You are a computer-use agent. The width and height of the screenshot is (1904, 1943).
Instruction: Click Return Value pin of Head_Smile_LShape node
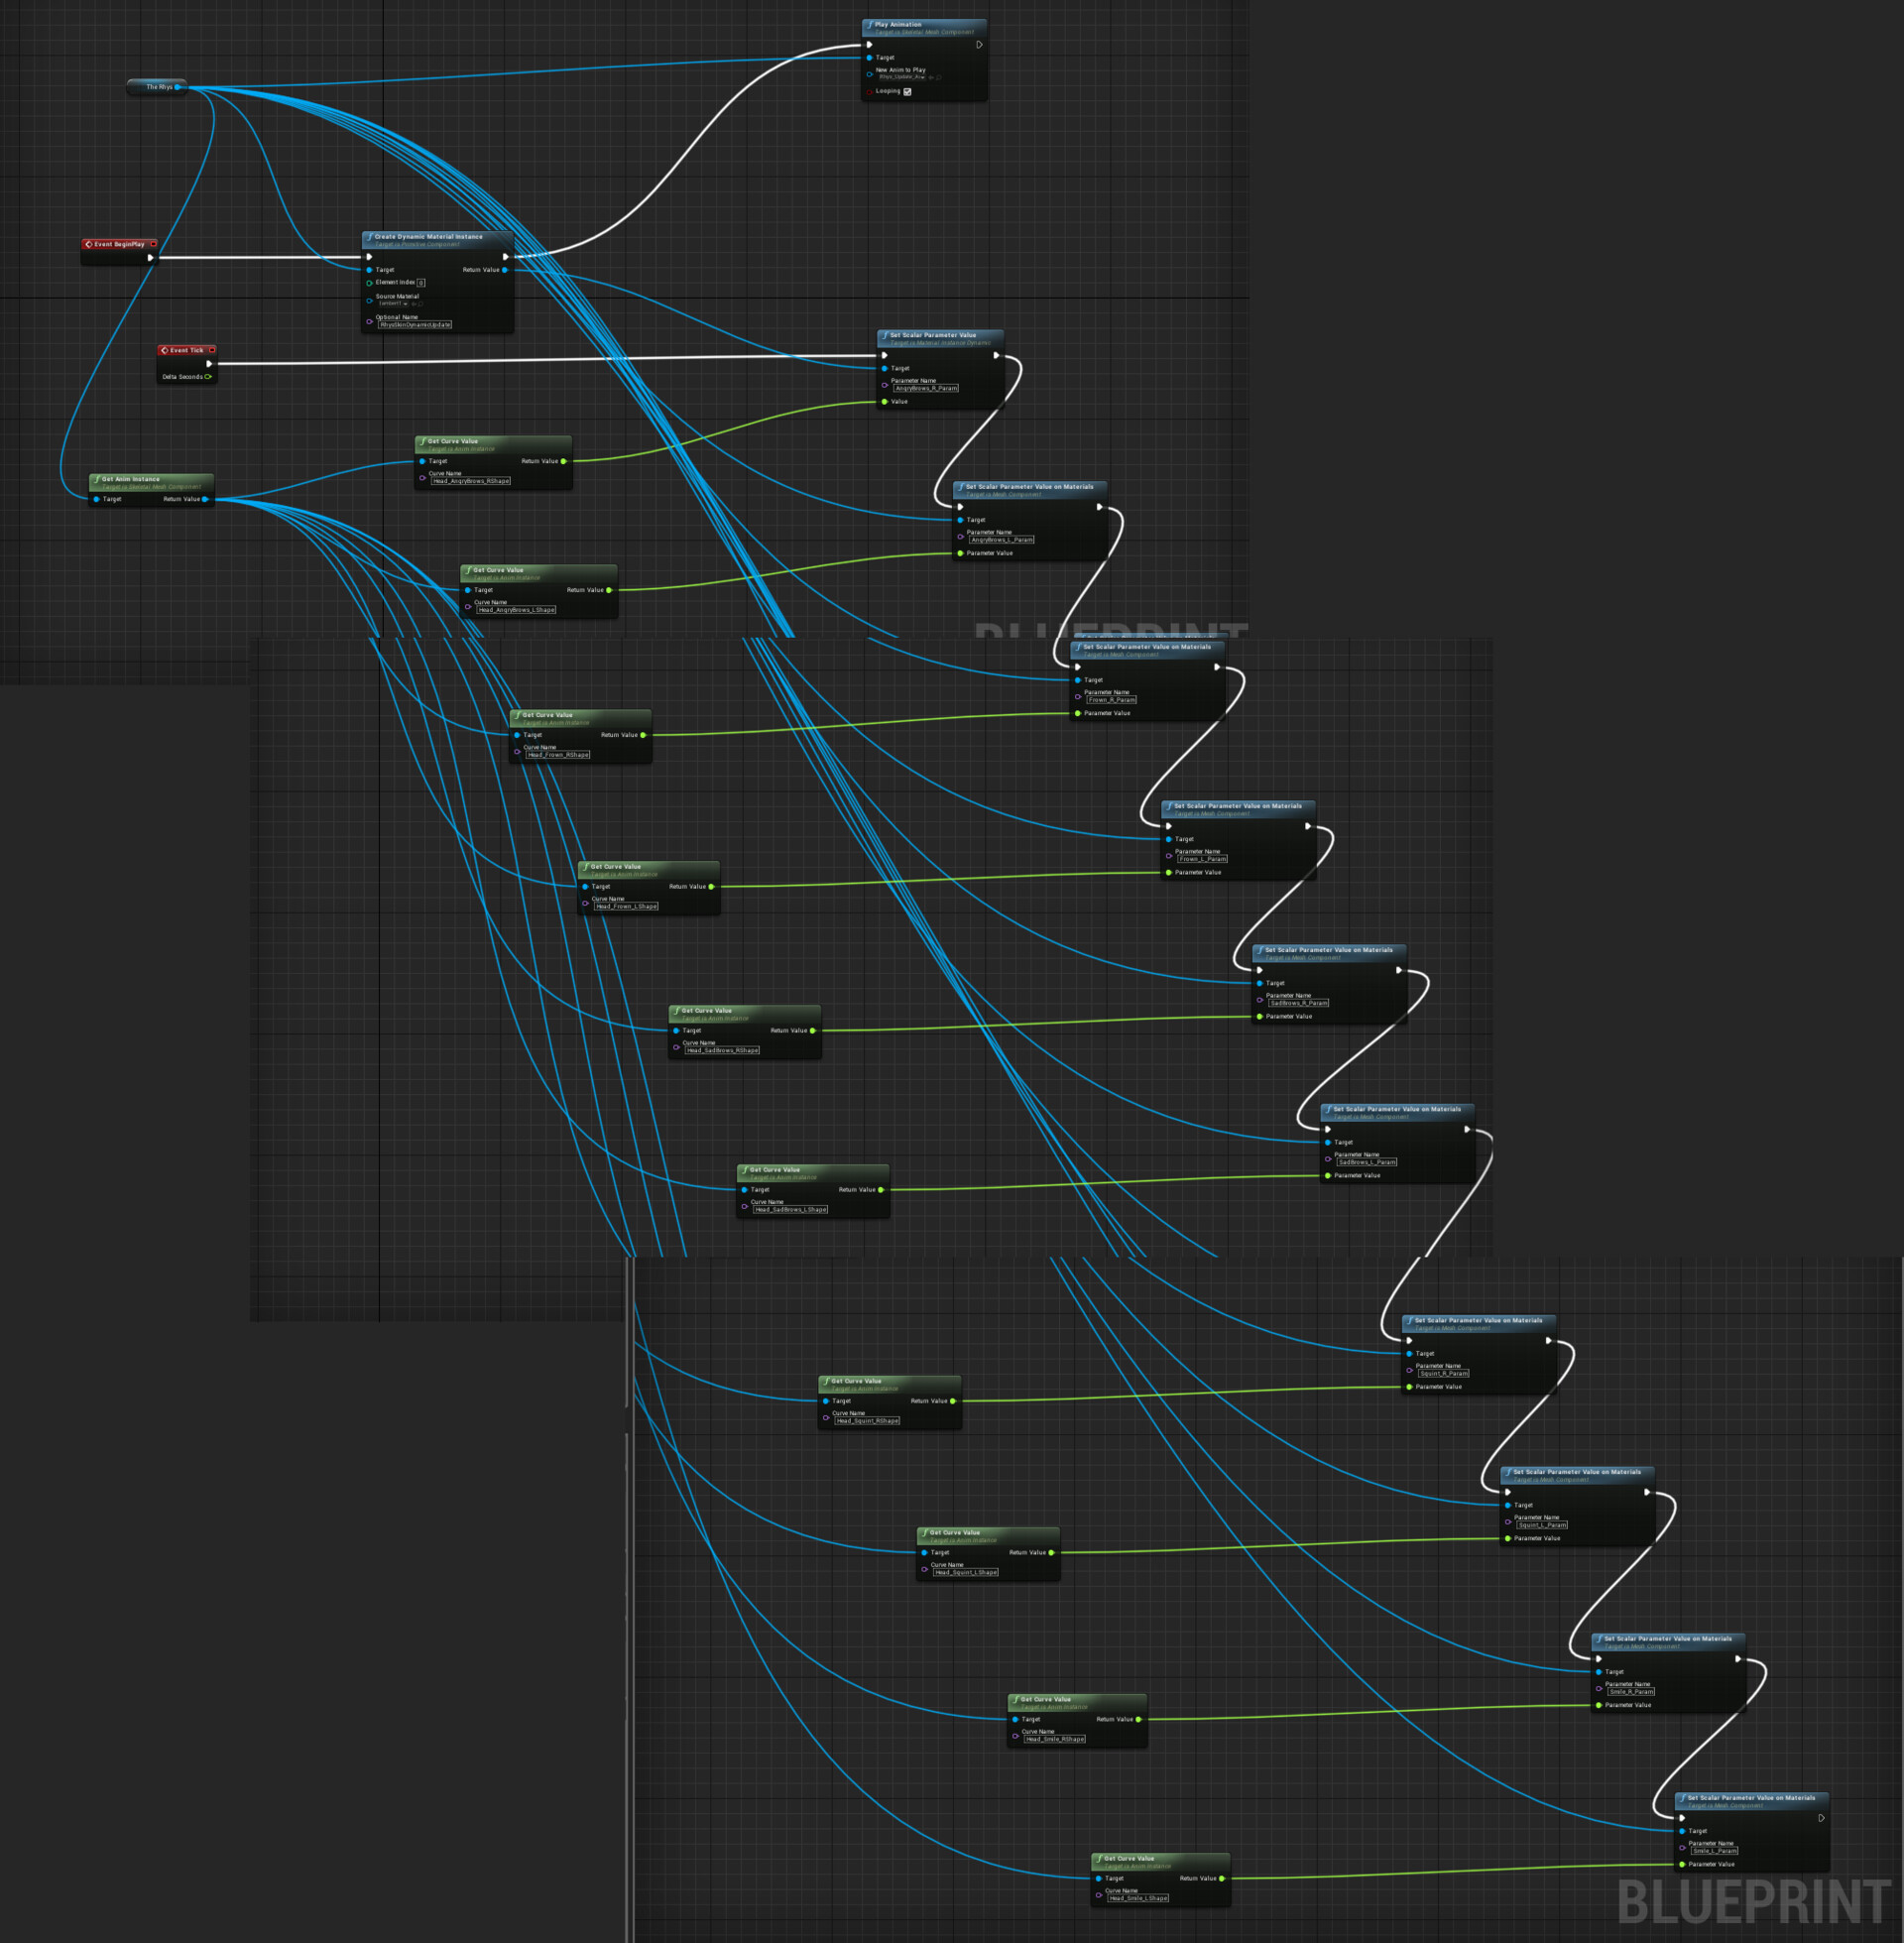(x=1222, y=1879)
